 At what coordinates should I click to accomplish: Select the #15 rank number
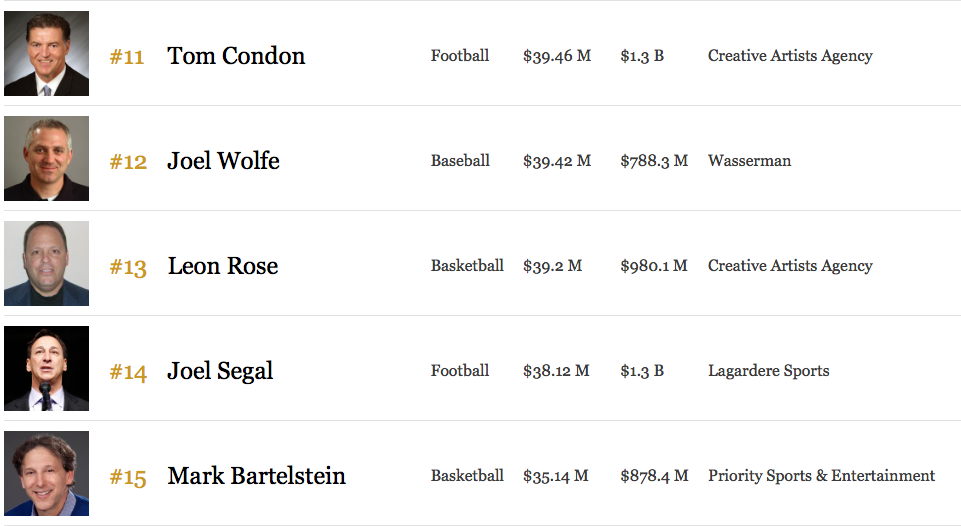point(128,478)
